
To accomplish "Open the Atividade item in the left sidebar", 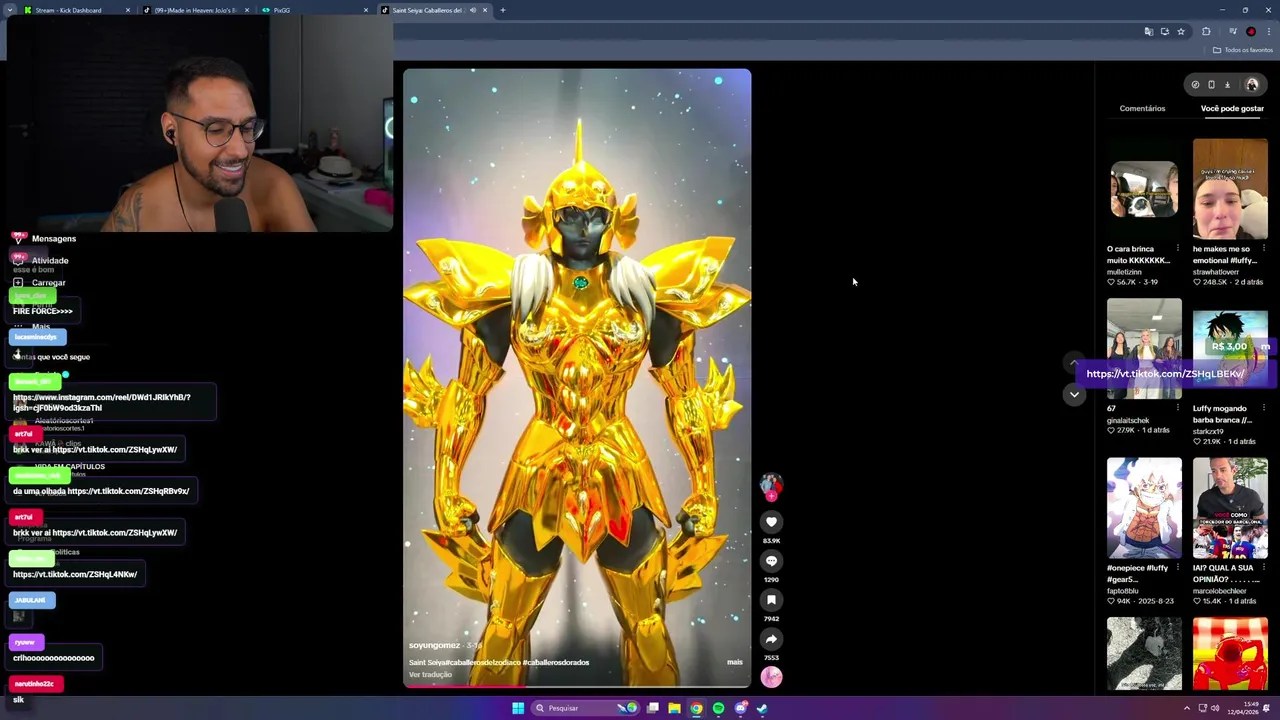I will pyautogui.click(x=41, y=261).
